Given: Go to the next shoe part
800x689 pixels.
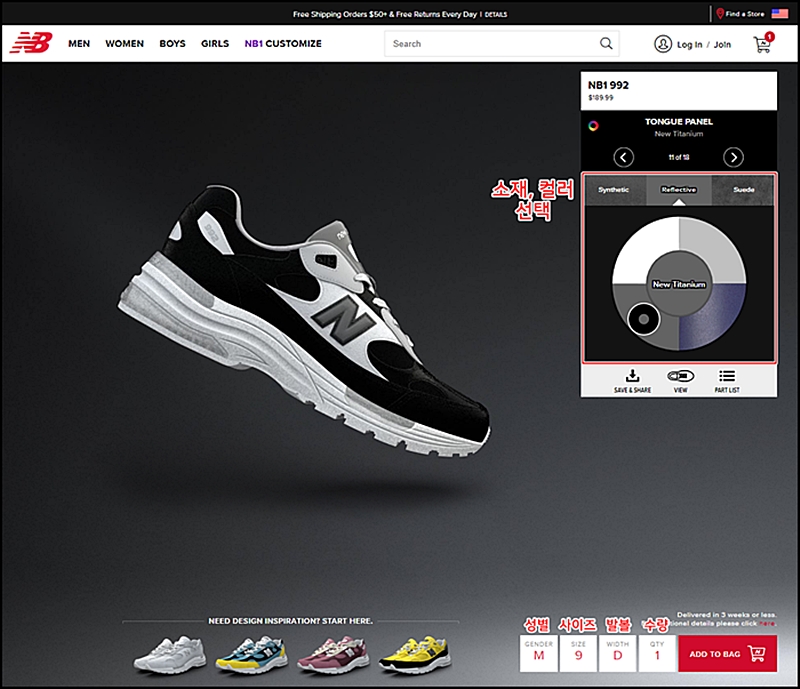Looking at the screenshot, I should pos(733,157).
